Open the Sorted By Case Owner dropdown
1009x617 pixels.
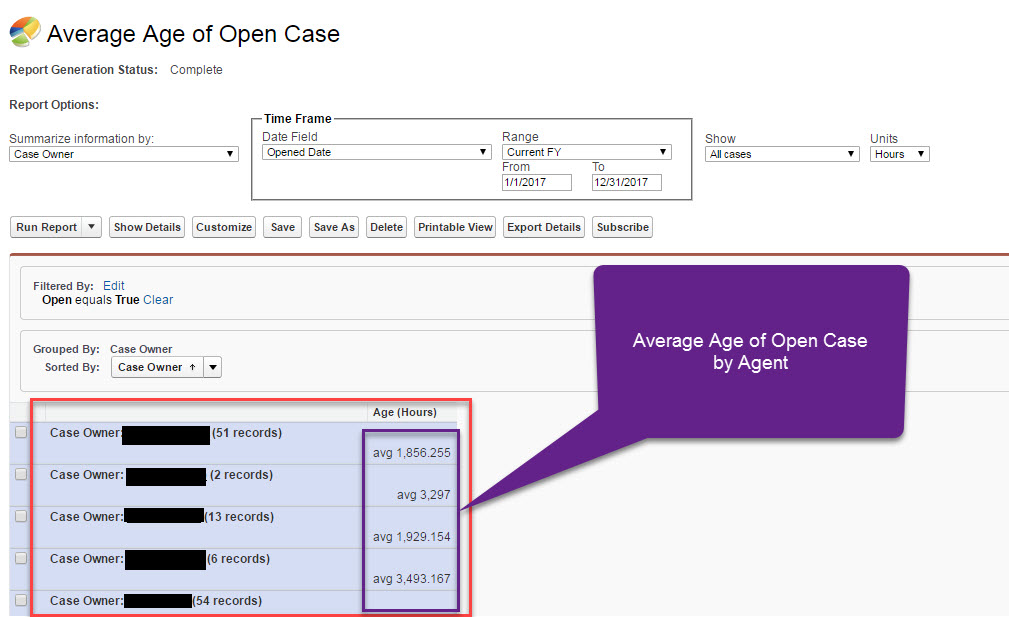click(x=210, y=367)
